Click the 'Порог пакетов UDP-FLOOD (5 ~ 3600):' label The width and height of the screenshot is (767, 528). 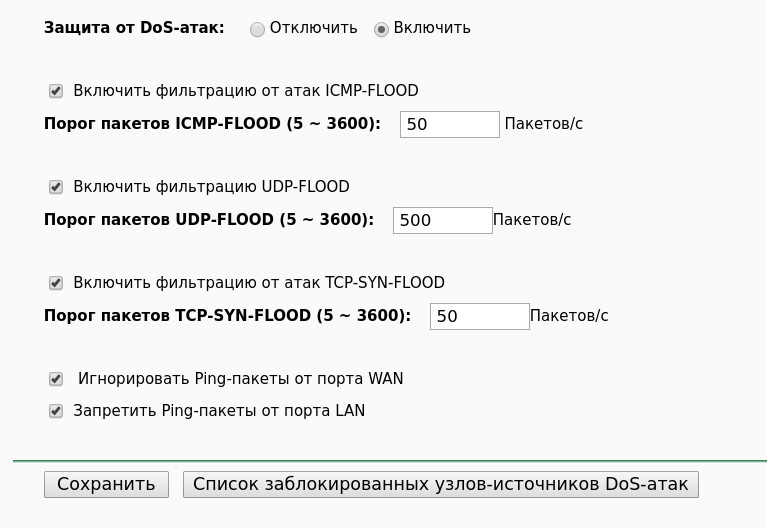[209, 220]
